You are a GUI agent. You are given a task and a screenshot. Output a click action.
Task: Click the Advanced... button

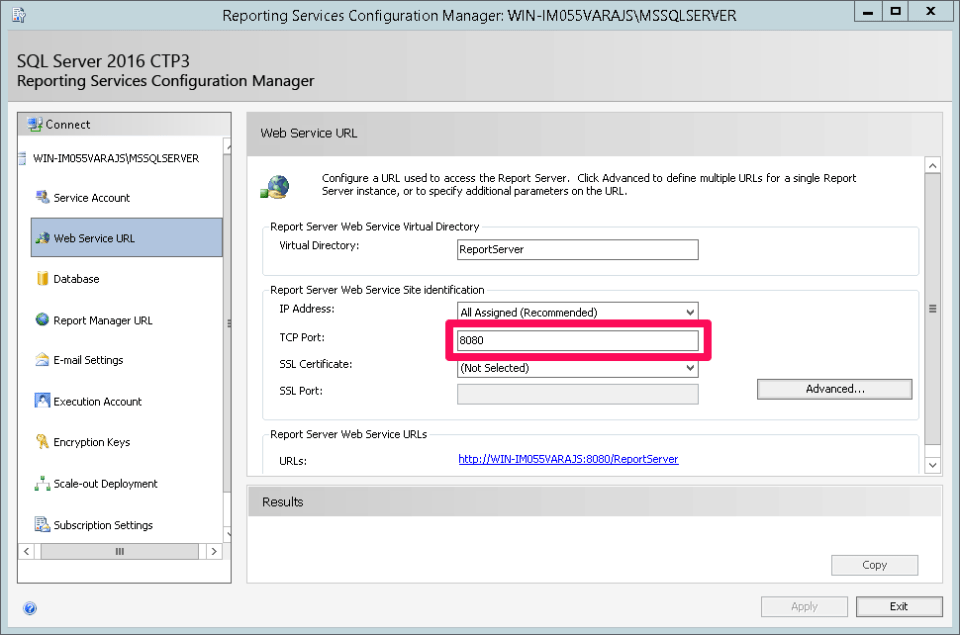coord(834,389)
